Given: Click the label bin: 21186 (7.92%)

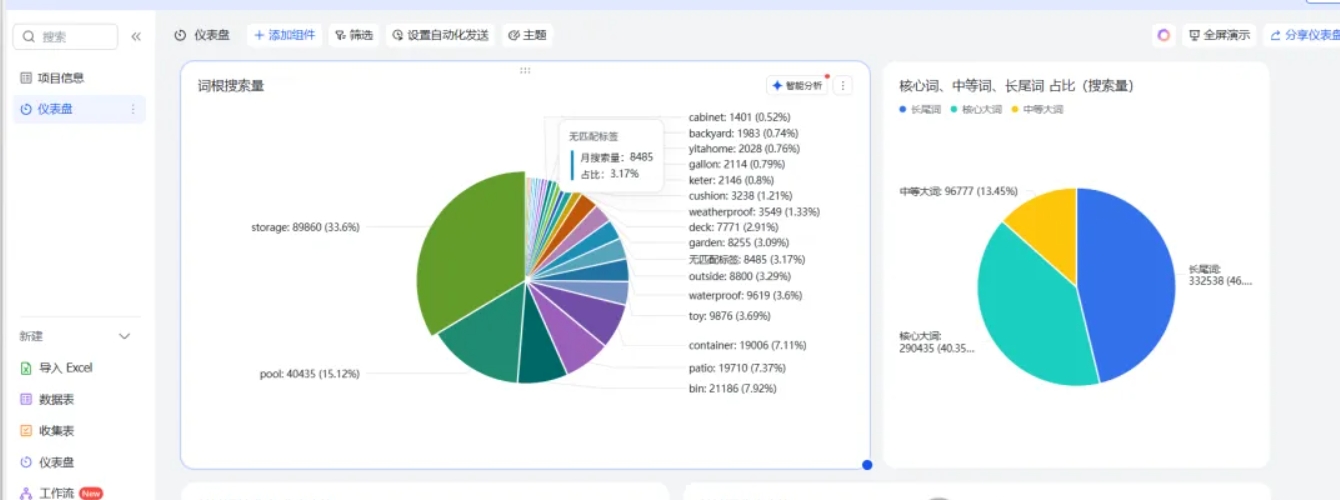Looking at the screenshot, I should tap(732, 388).
